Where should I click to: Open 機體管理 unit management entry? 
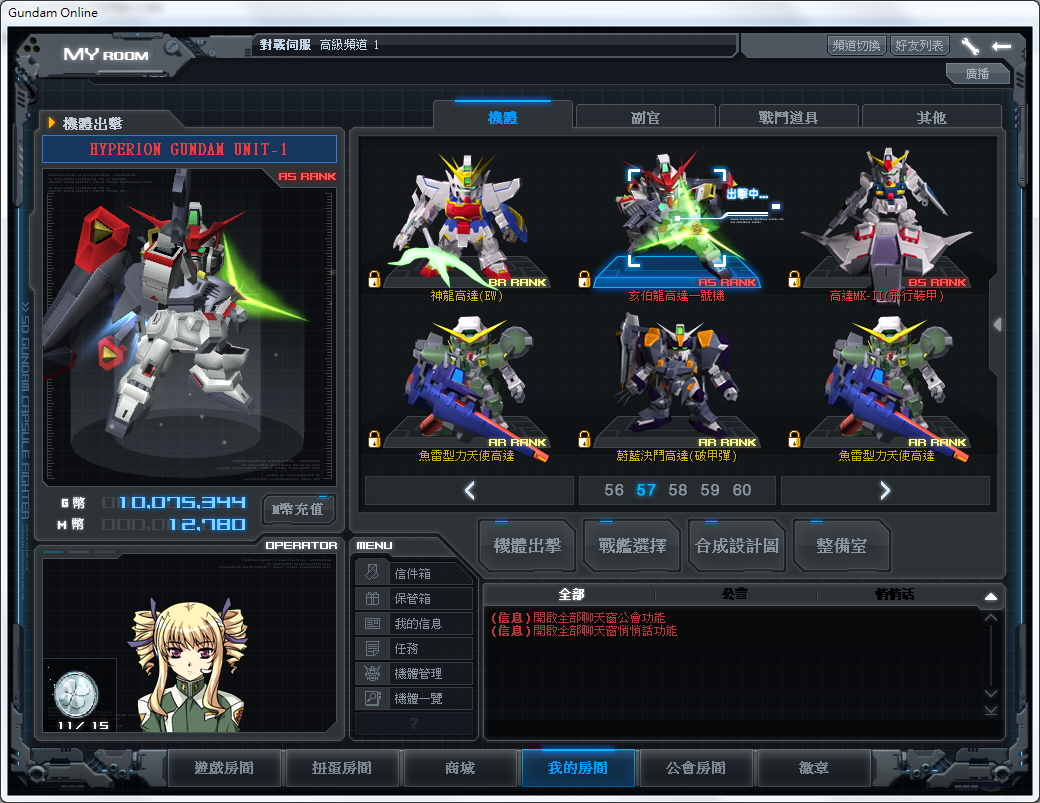[x=413, y=674]
